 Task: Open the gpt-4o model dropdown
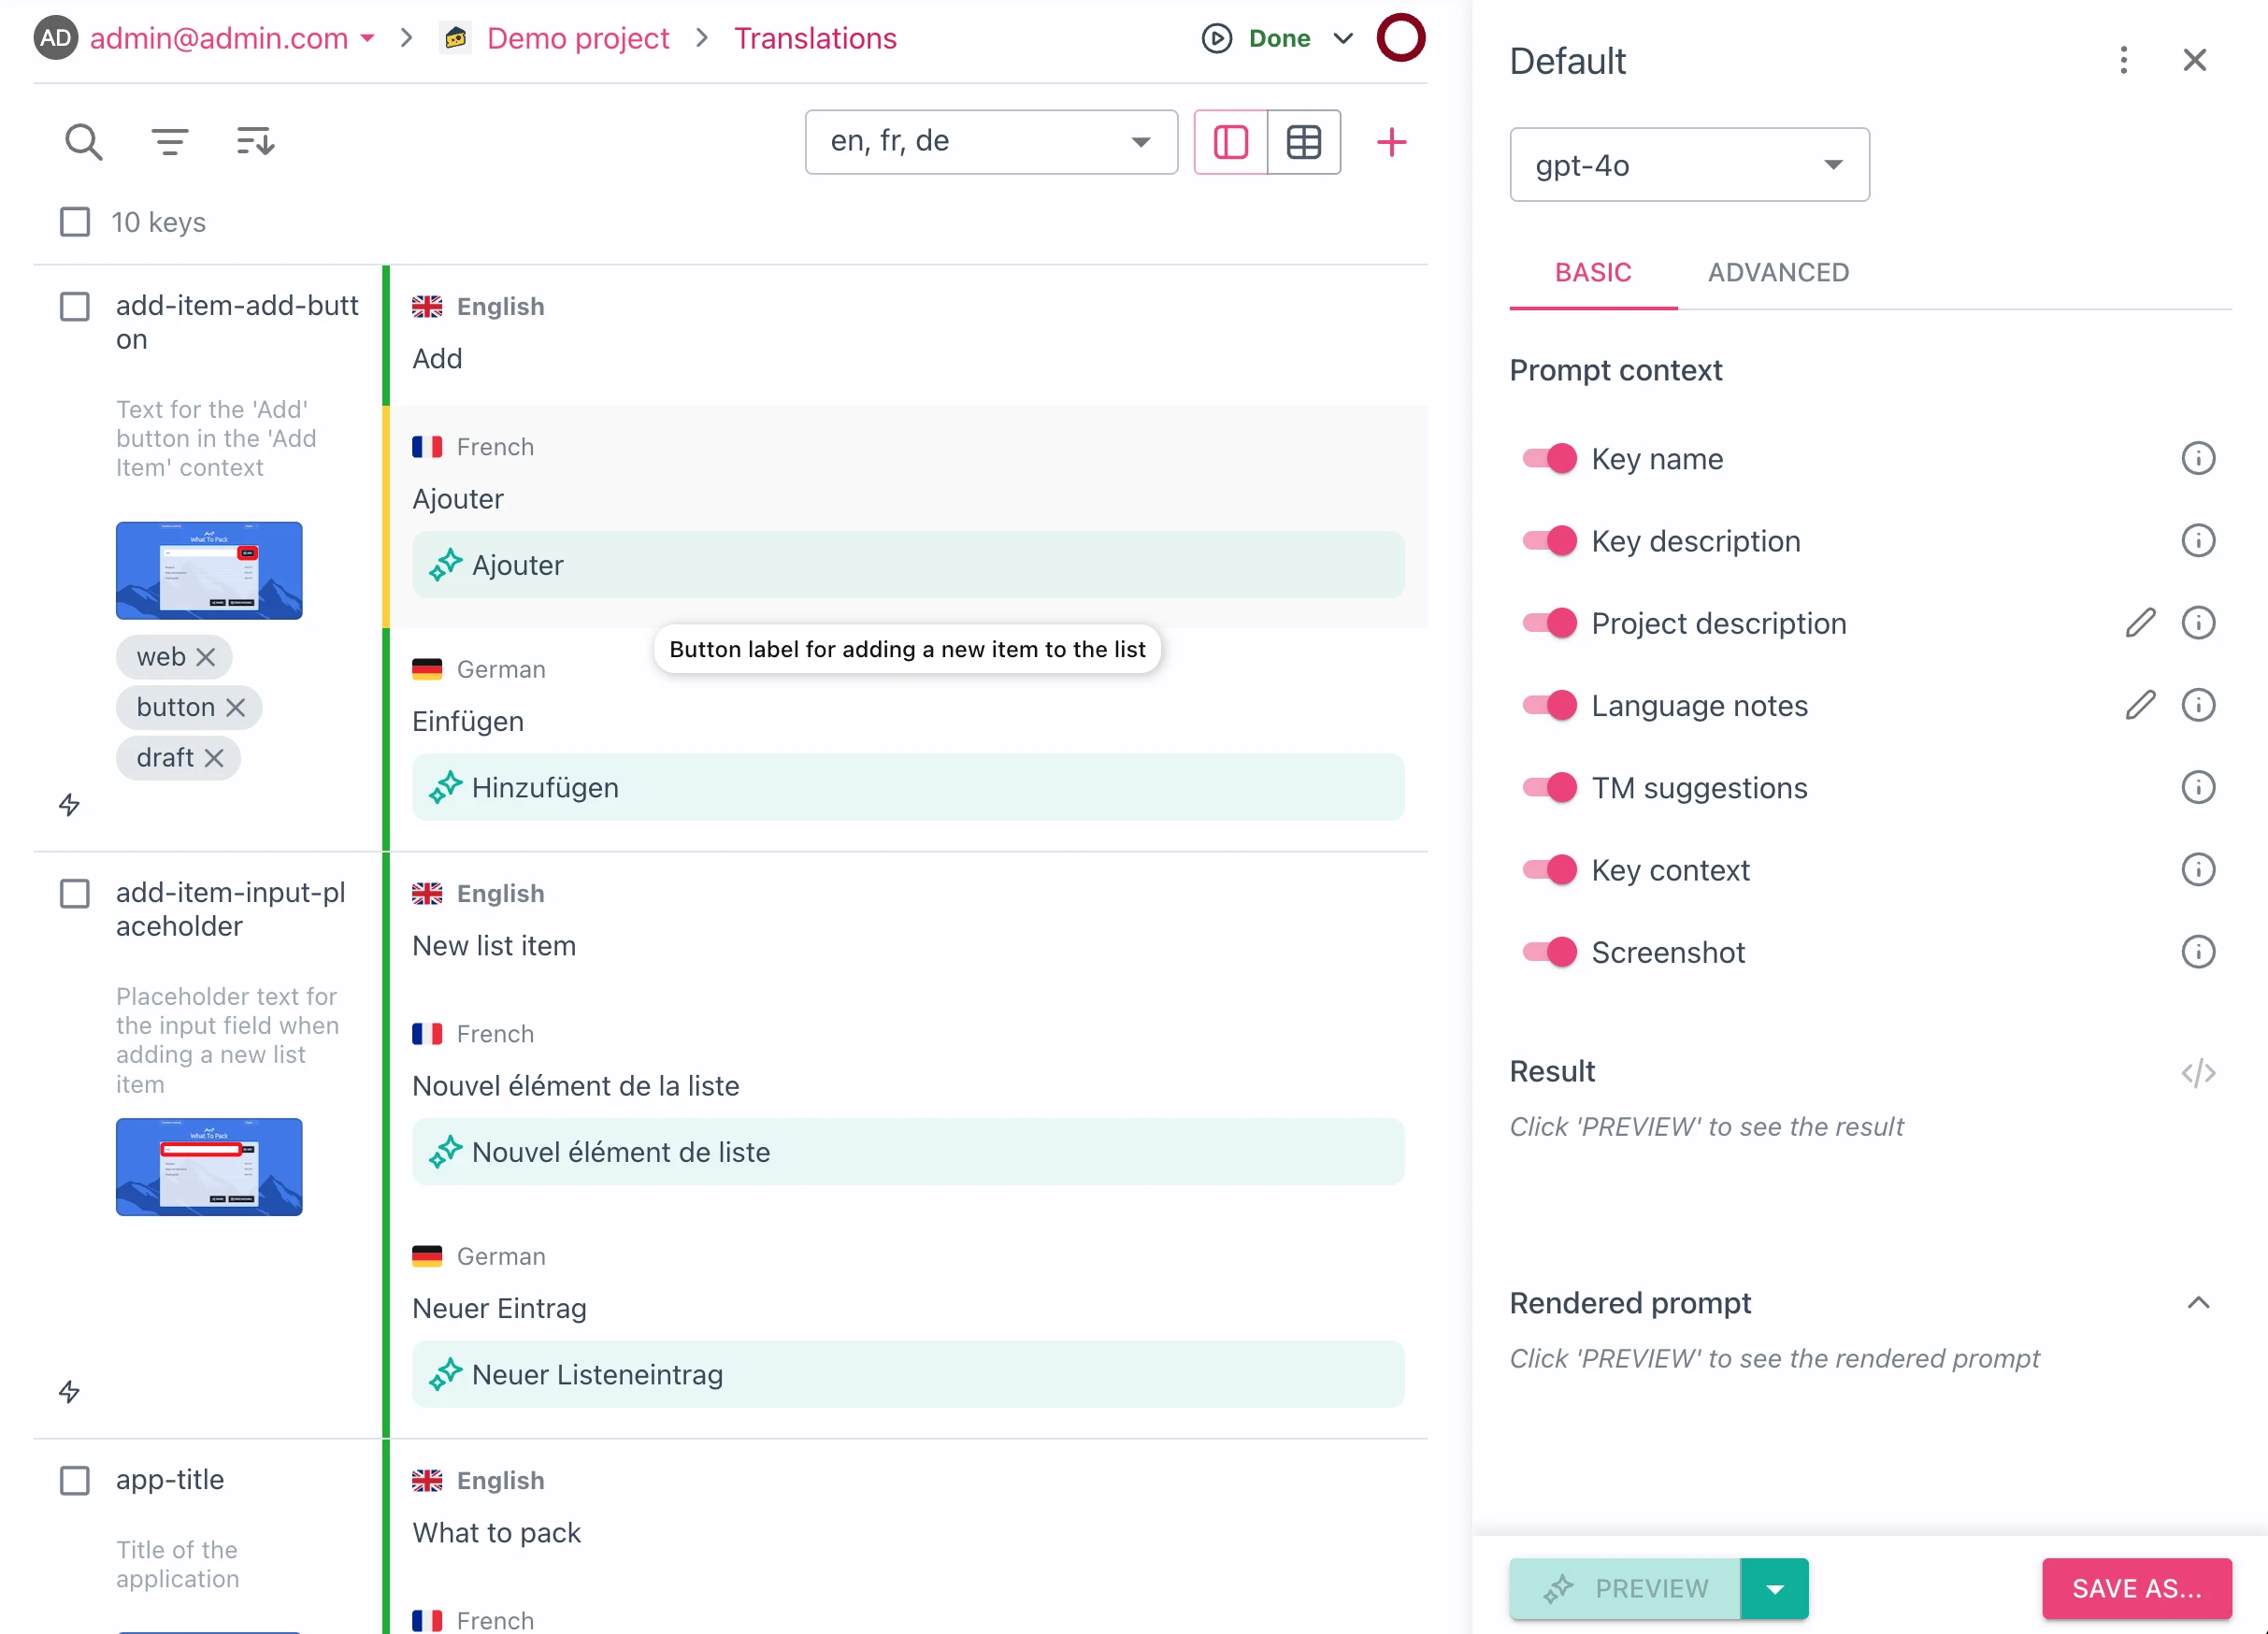pyautogui.click(x=1689, y=165)
